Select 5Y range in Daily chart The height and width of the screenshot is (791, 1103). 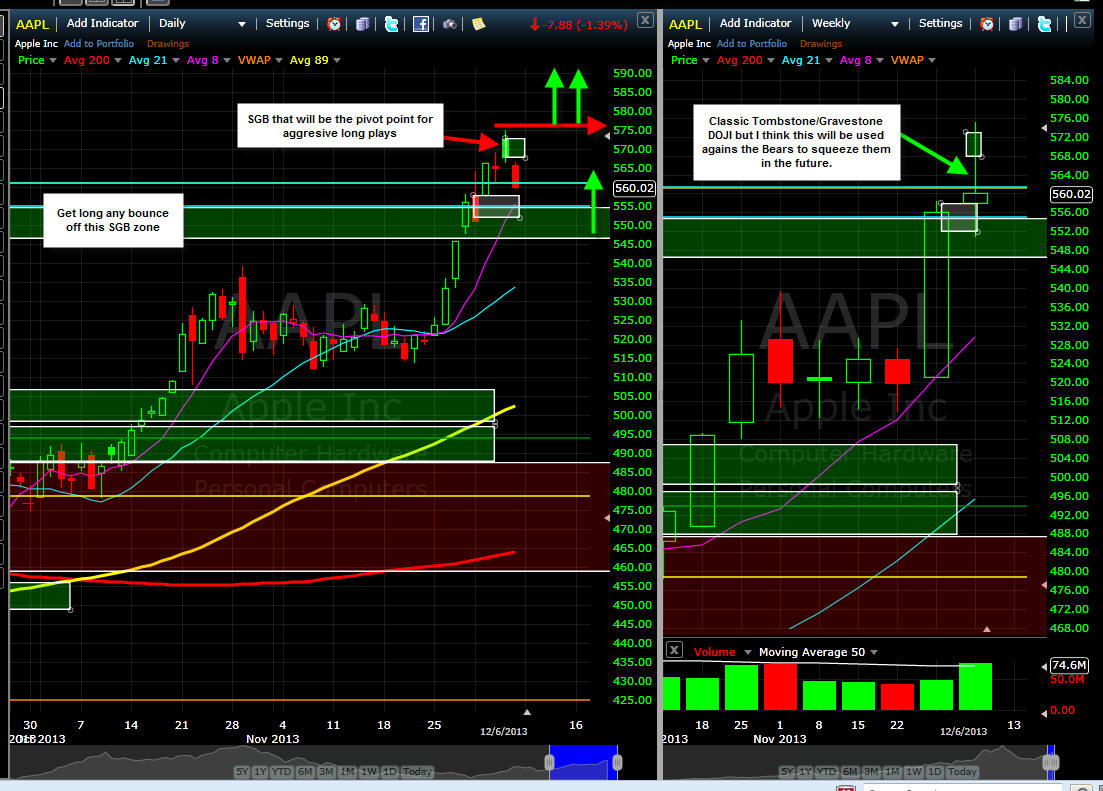point(242,771)
